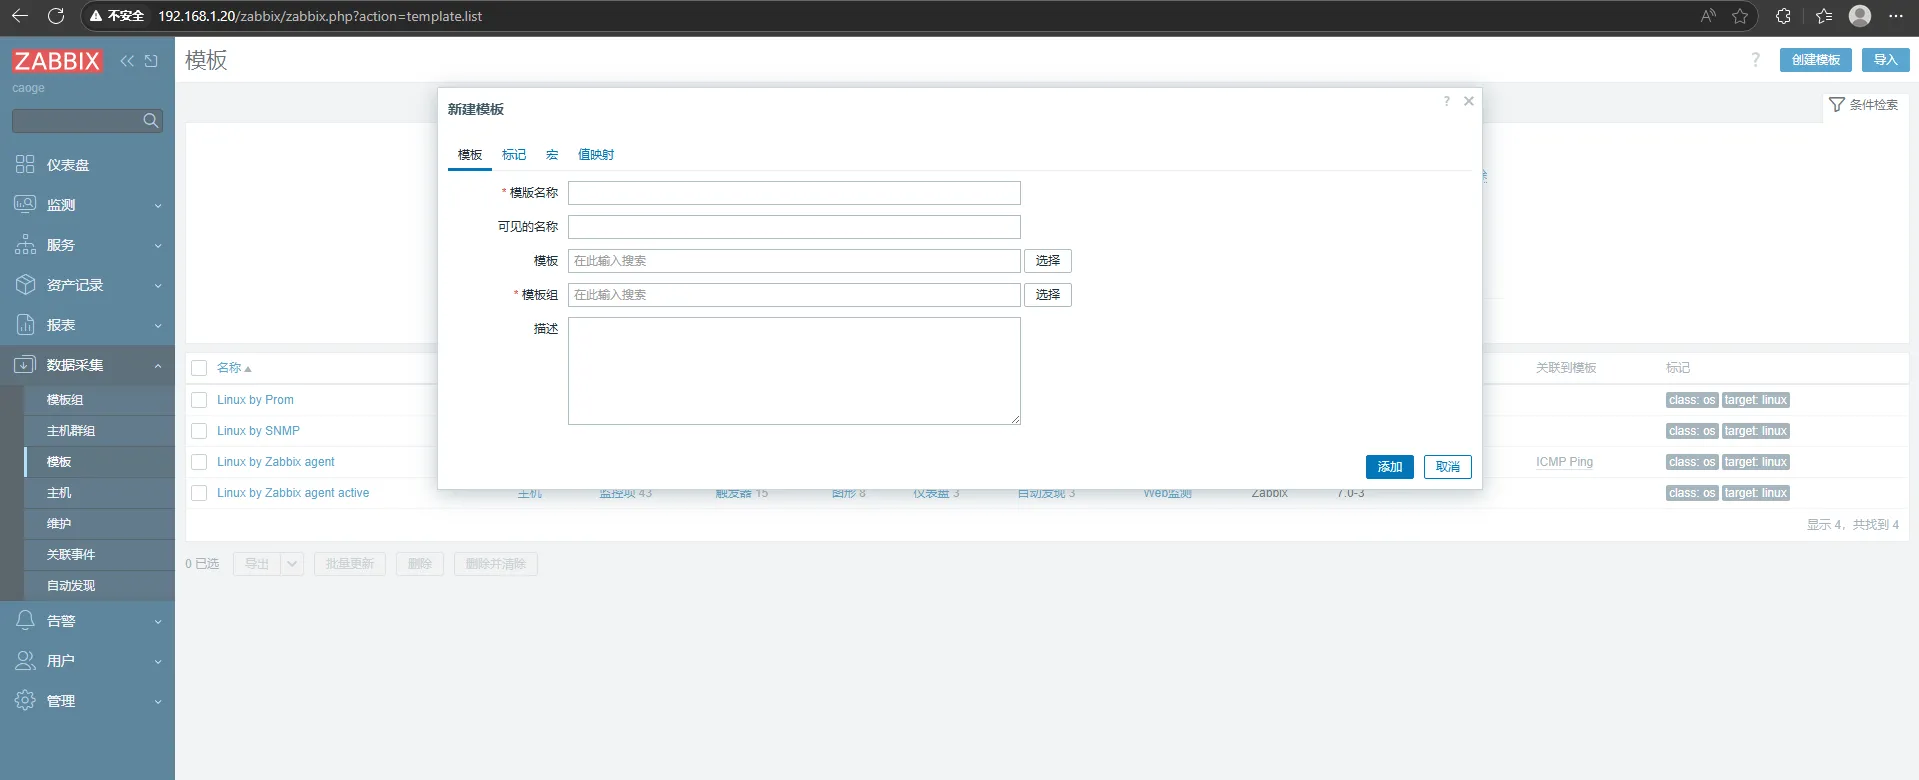
Task: Click the 数据采集 data collection icon
Action: [x=25, y=364]
